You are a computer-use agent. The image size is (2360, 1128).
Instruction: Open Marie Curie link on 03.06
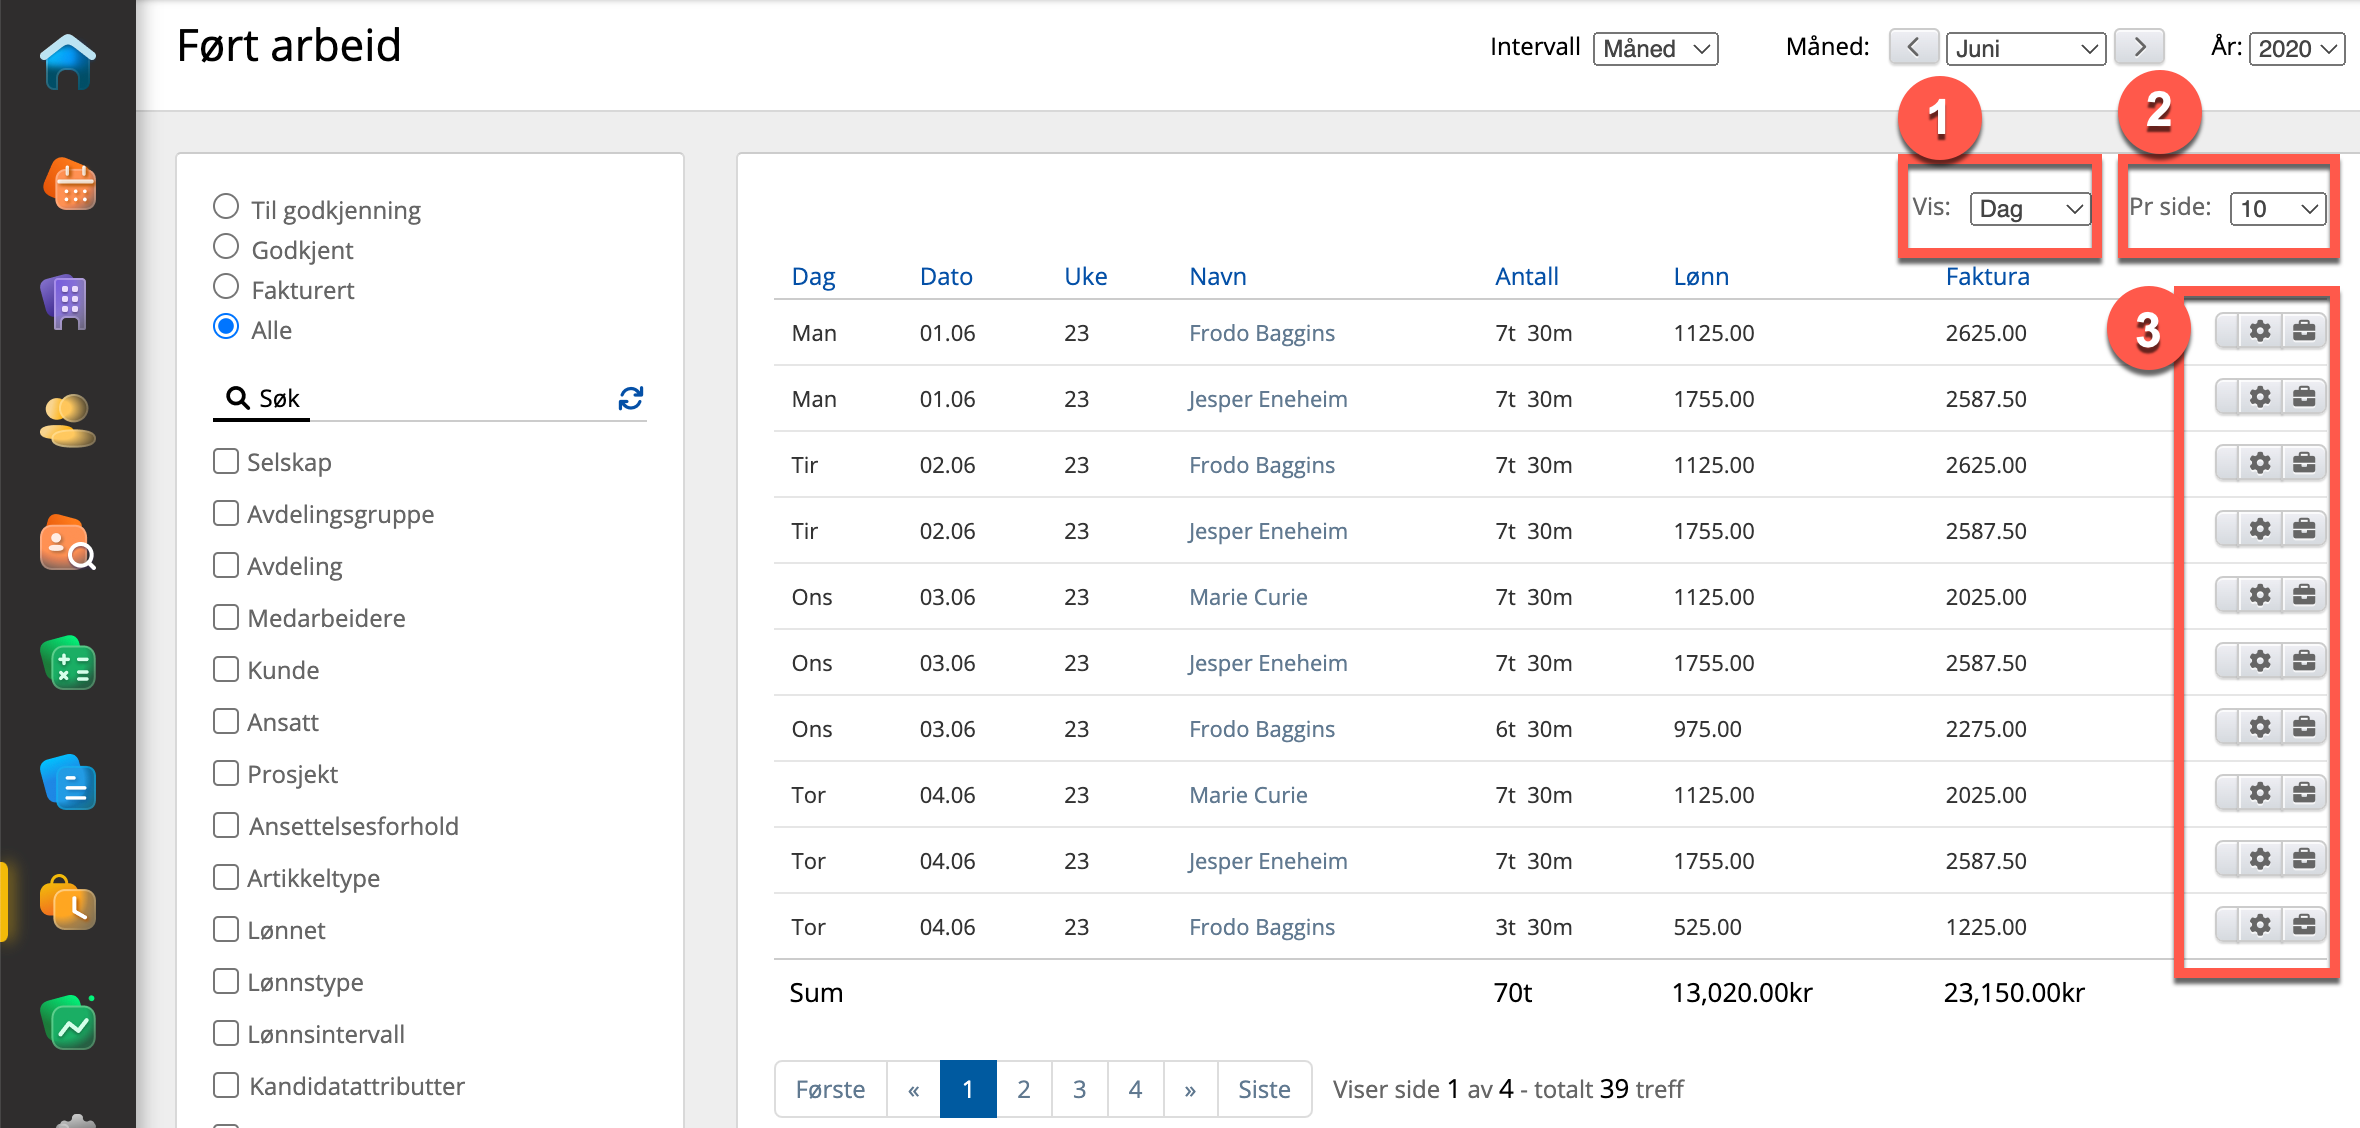point(1247,597)
